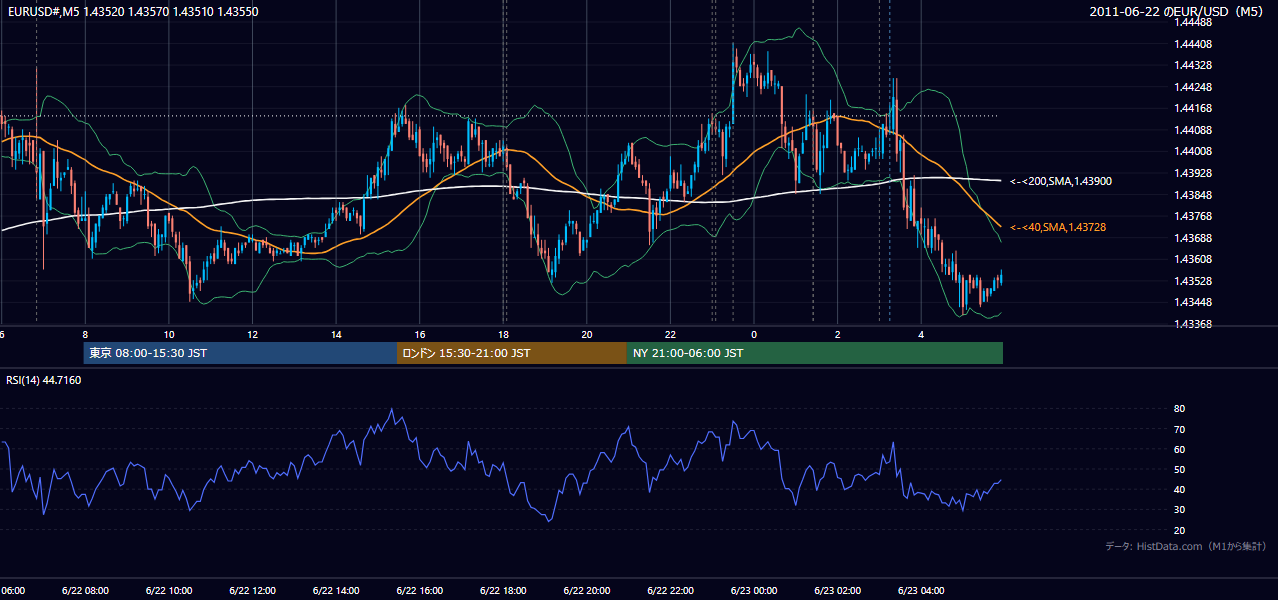Viewport: 1278px width, 600px height.
Task: Click price axis label 1.43928
Action: 1195,173
